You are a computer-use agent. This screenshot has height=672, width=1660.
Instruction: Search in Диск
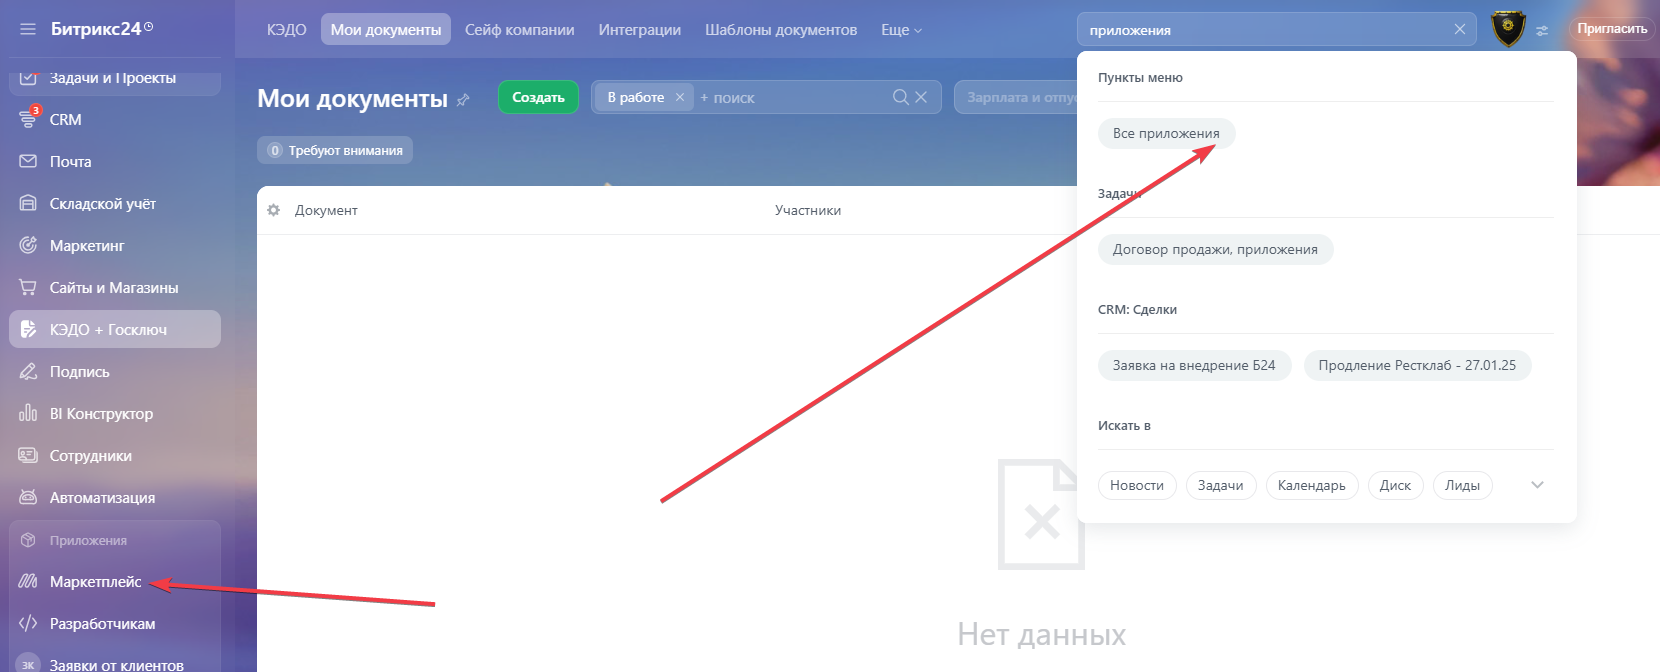tap(1395, 485)
